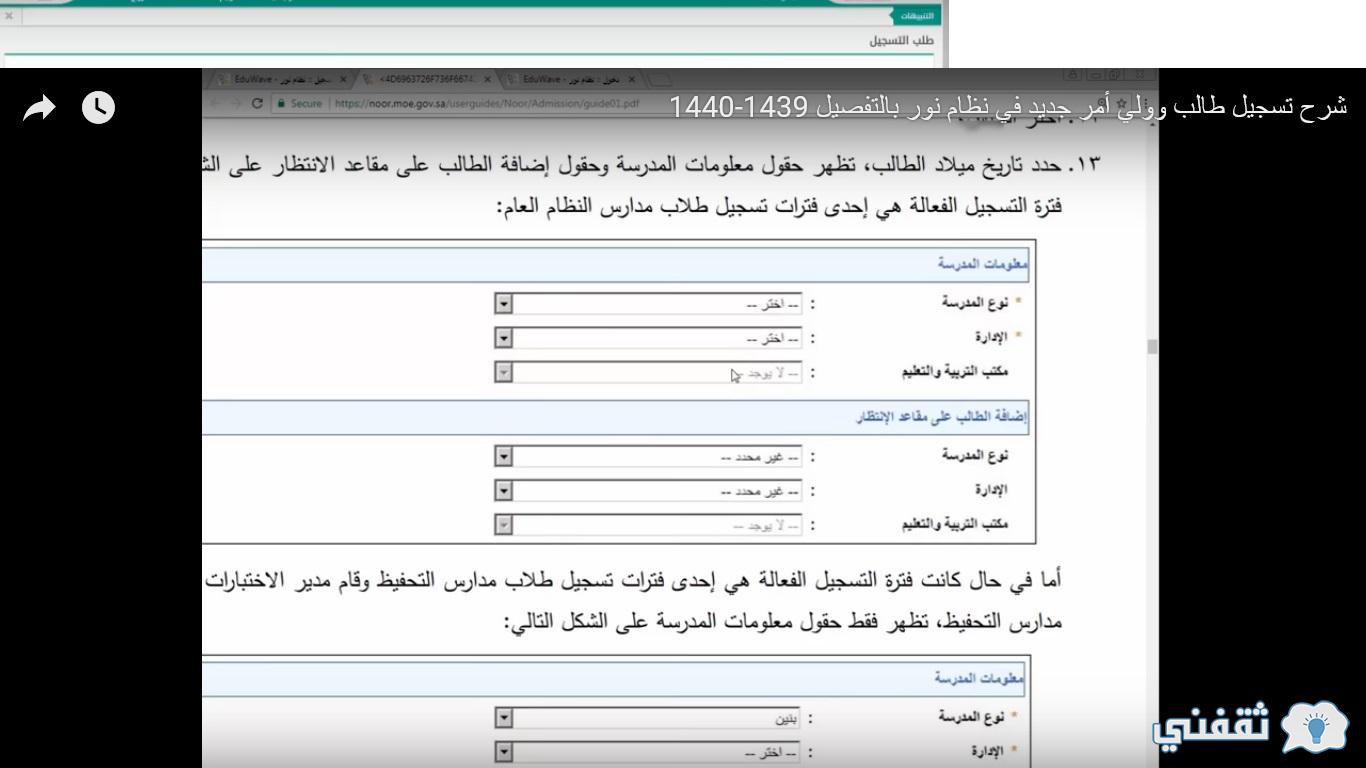Click the PDF vertical scrollbar thumb
Viewport: 1366px width, 768px height.
coord(1152,346)
